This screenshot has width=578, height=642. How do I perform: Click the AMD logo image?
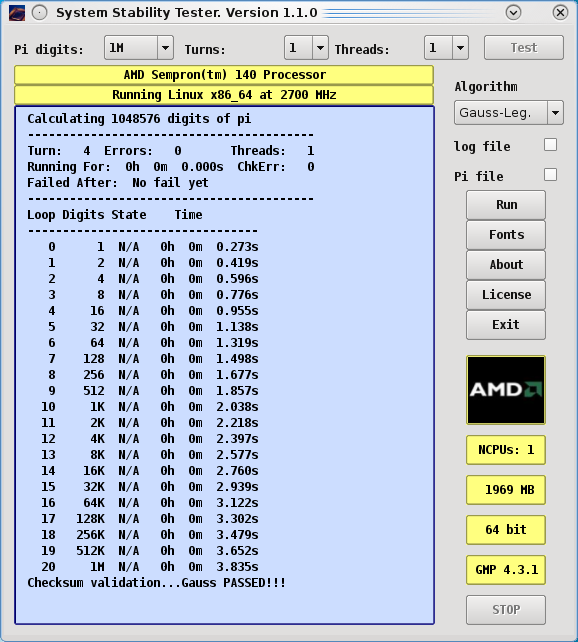pos(506,390)
